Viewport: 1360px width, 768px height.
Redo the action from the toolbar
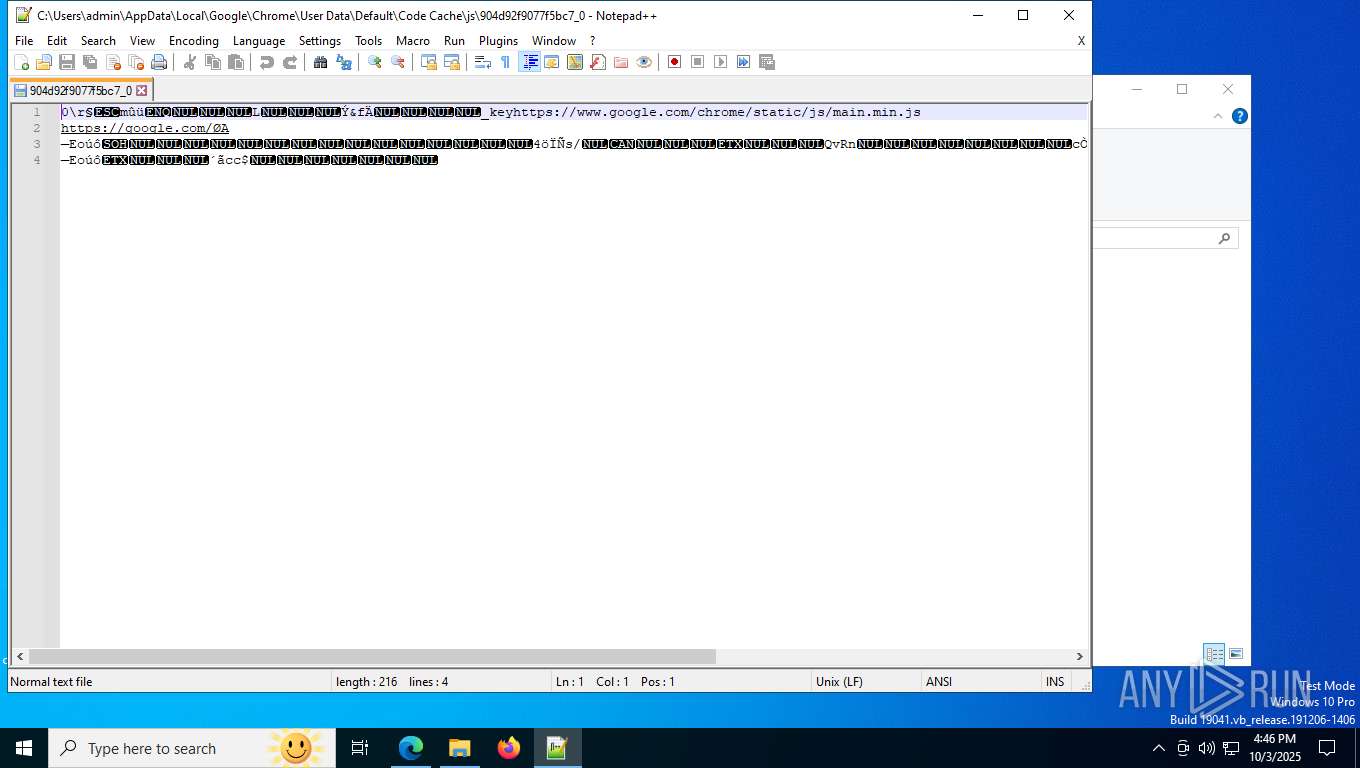coord(290,62)
